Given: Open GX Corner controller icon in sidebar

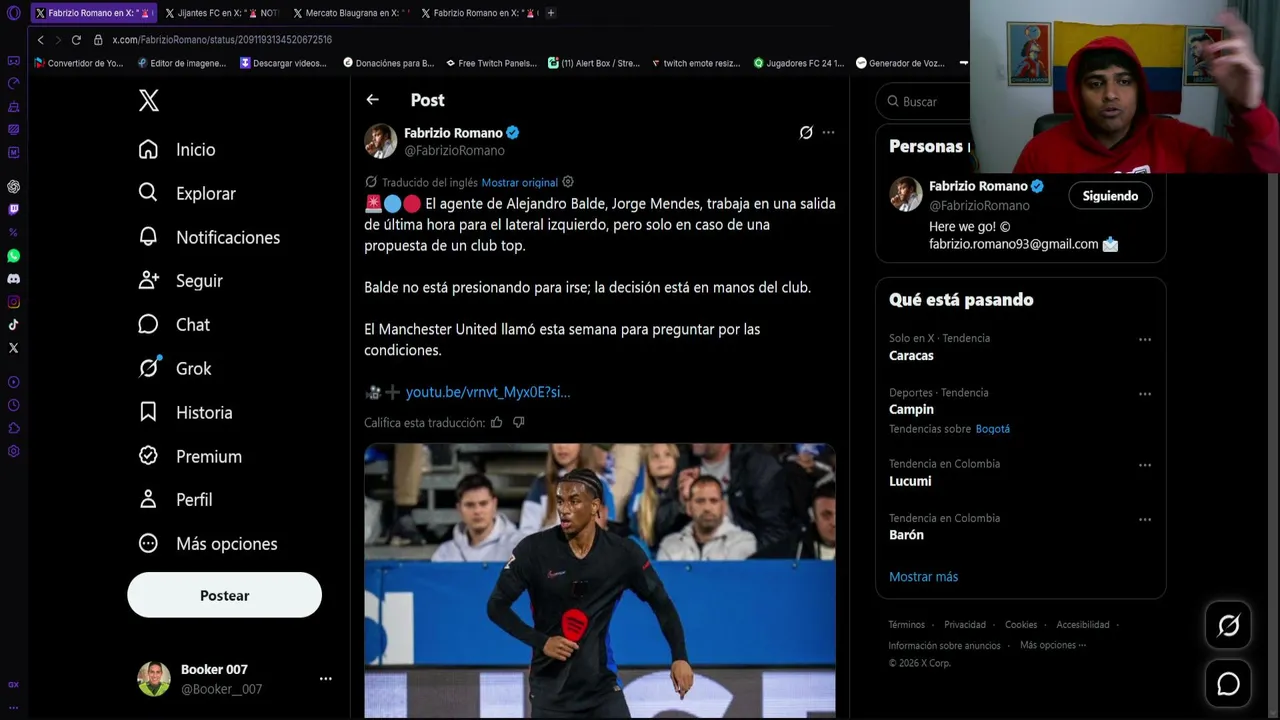Looking at the screenshot, I should click(13, 61).
